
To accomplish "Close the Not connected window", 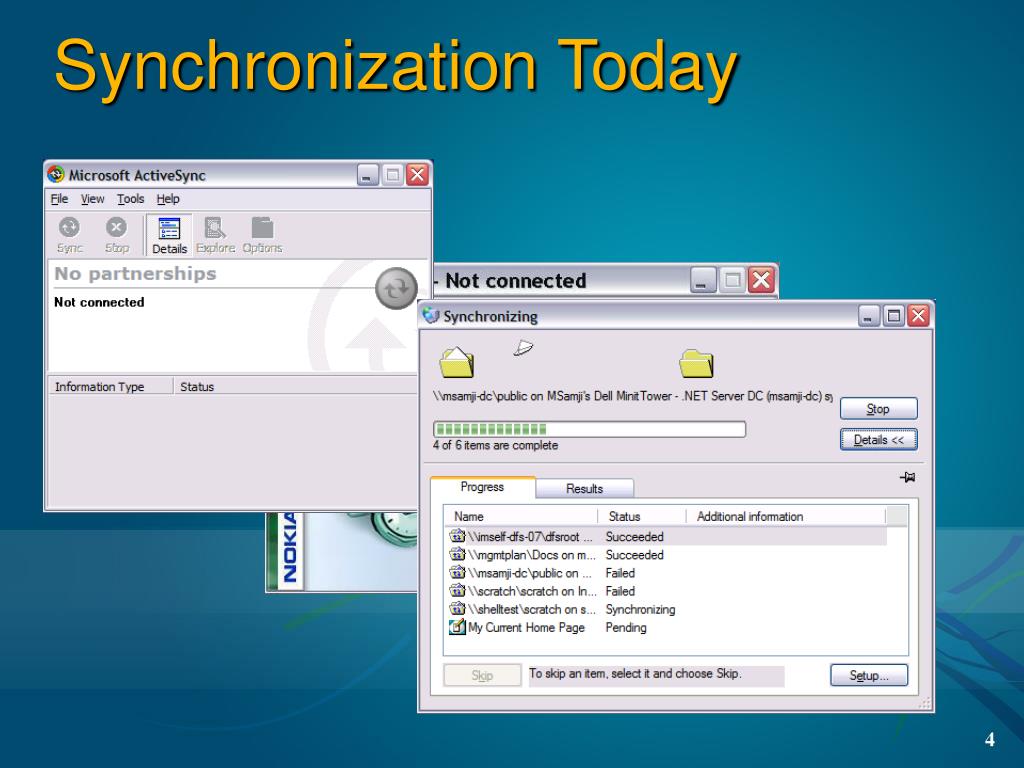I will 761,280.
